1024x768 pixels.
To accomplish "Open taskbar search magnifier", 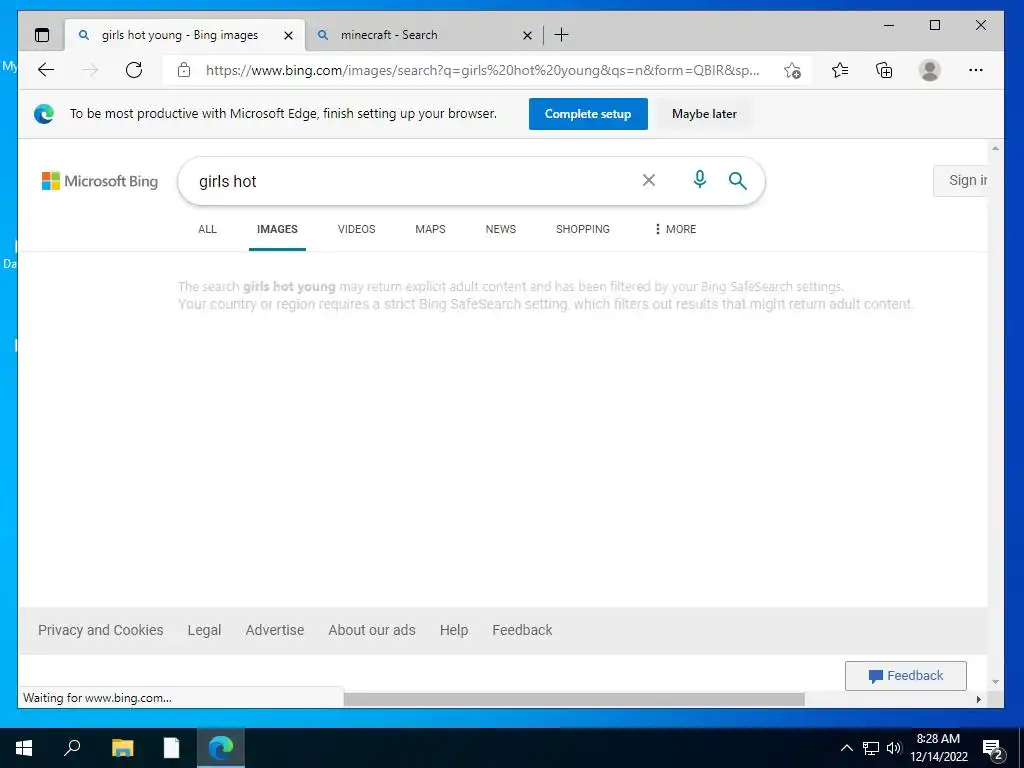I will [x=72, y=747].
